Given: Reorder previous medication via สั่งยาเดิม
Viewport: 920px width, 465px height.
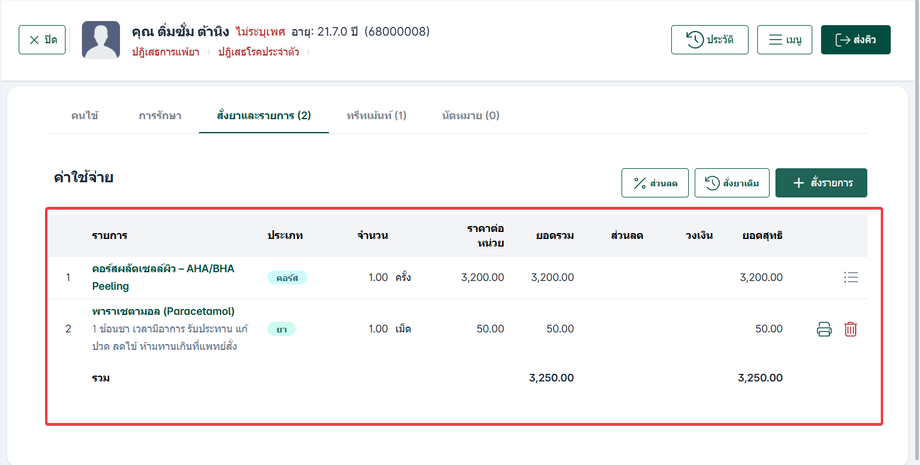Looking at the screenshot, I should pos(732,183).
